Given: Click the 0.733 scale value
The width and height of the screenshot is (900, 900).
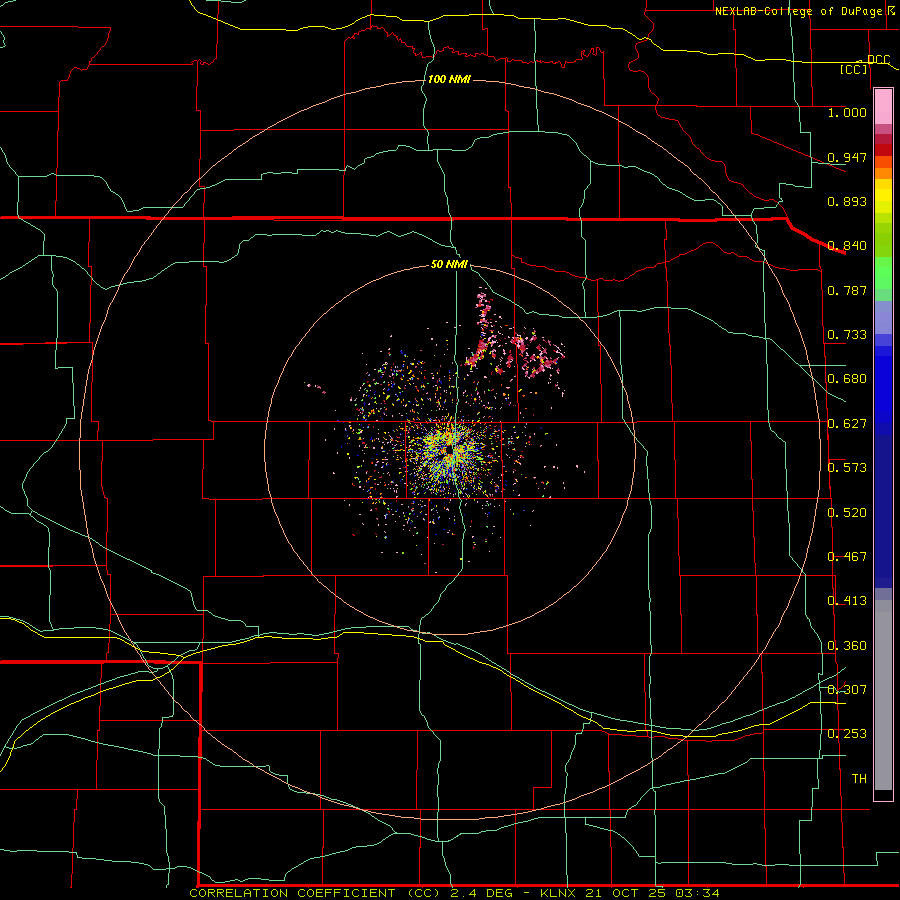Looking at the screenshot, I should (847, 335).
